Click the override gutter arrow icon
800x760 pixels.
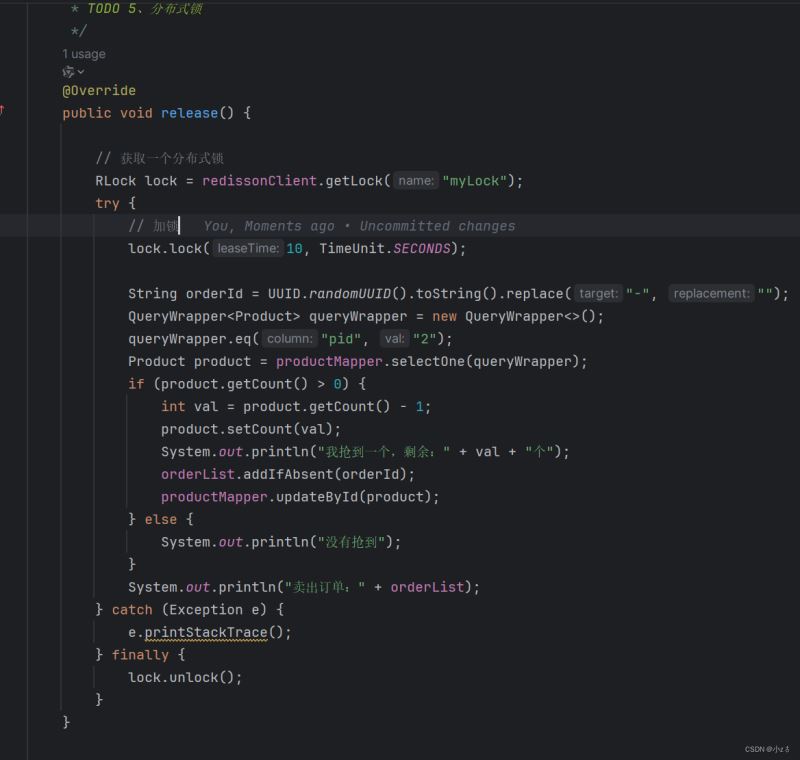point(2,110)
